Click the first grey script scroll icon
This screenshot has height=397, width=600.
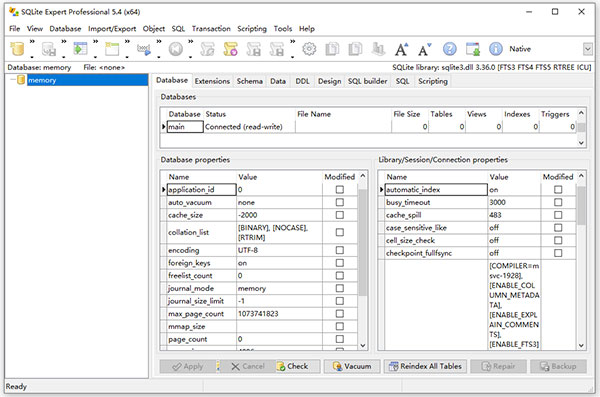click(x=207, y=49)
